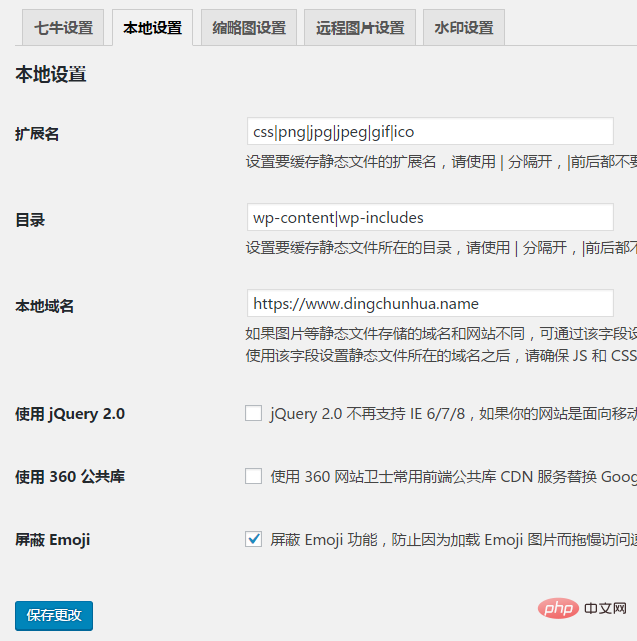Screen dimensions: 637x641
Task: Click the 使用 360 公共库 row label
Action: coord(70,477)
